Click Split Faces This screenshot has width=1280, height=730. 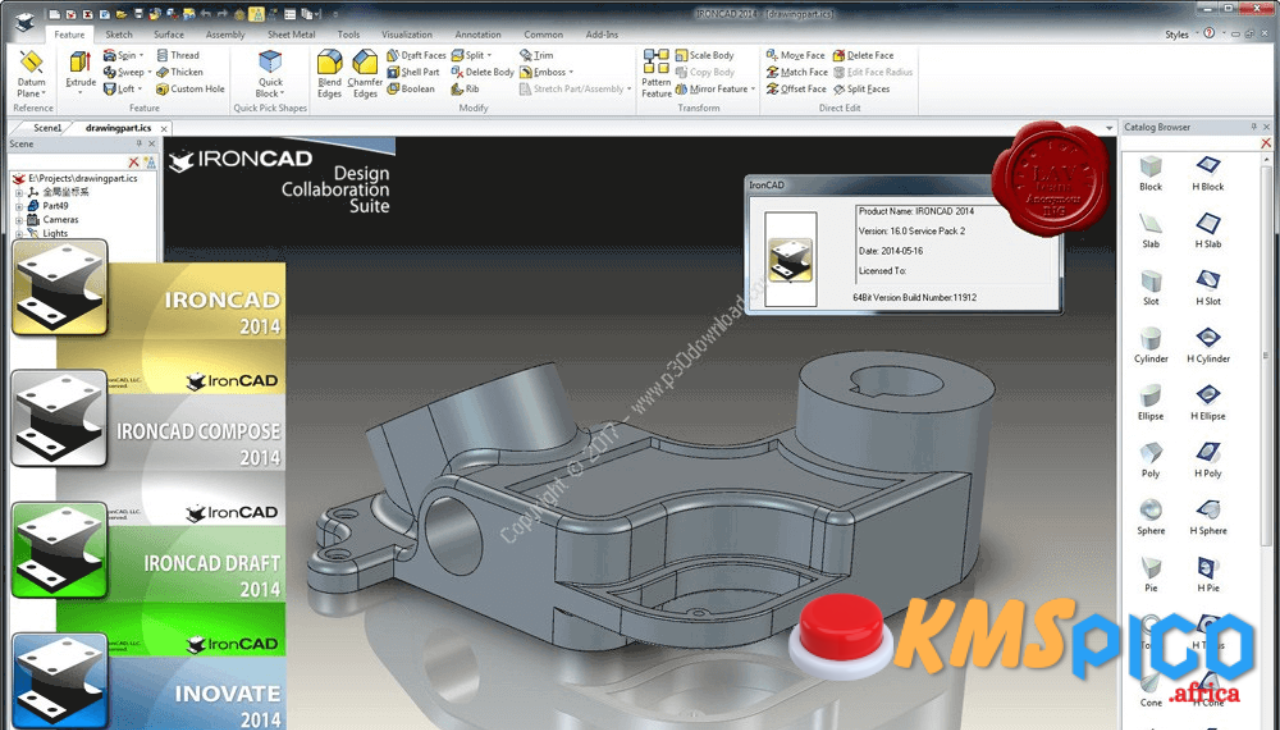[x=862, y=89]
